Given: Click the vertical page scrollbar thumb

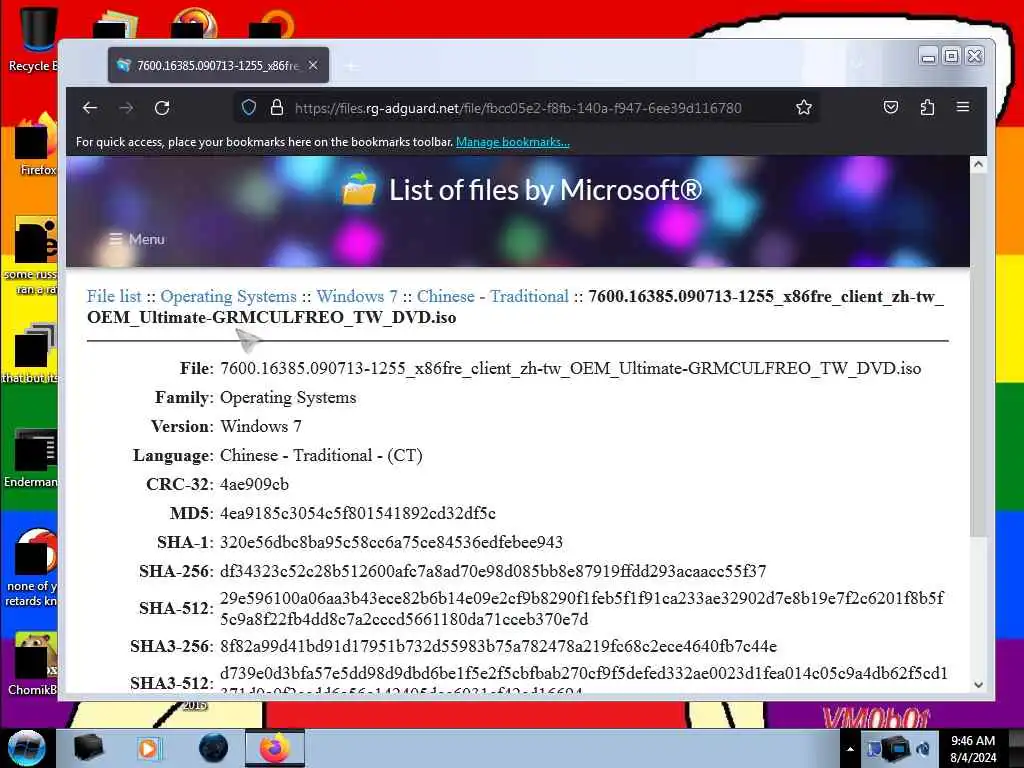Looking at the screenshot, I should point(978,356).
